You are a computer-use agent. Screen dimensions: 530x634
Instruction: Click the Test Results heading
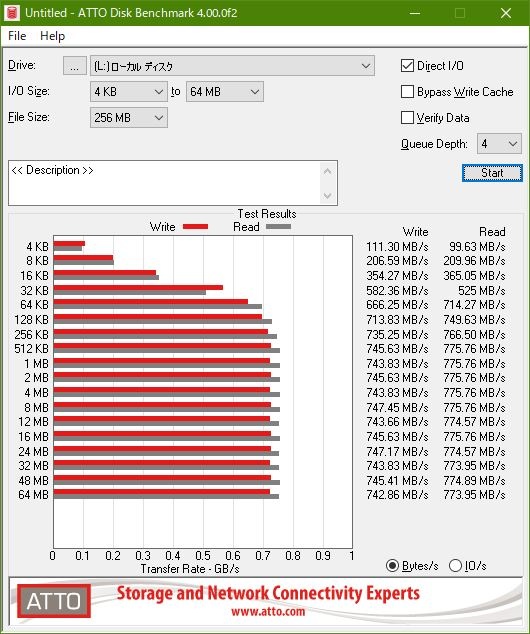pos(267,213)
